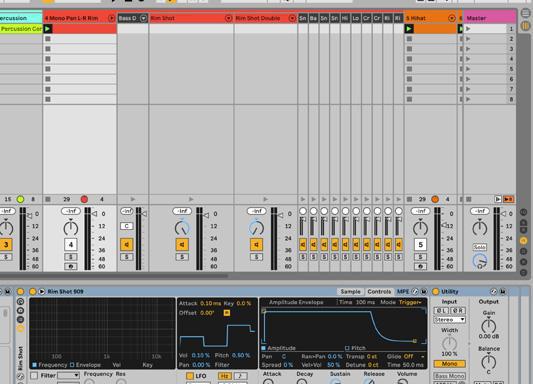Arm the 5 Hihat track for recording

click(420, 267)
